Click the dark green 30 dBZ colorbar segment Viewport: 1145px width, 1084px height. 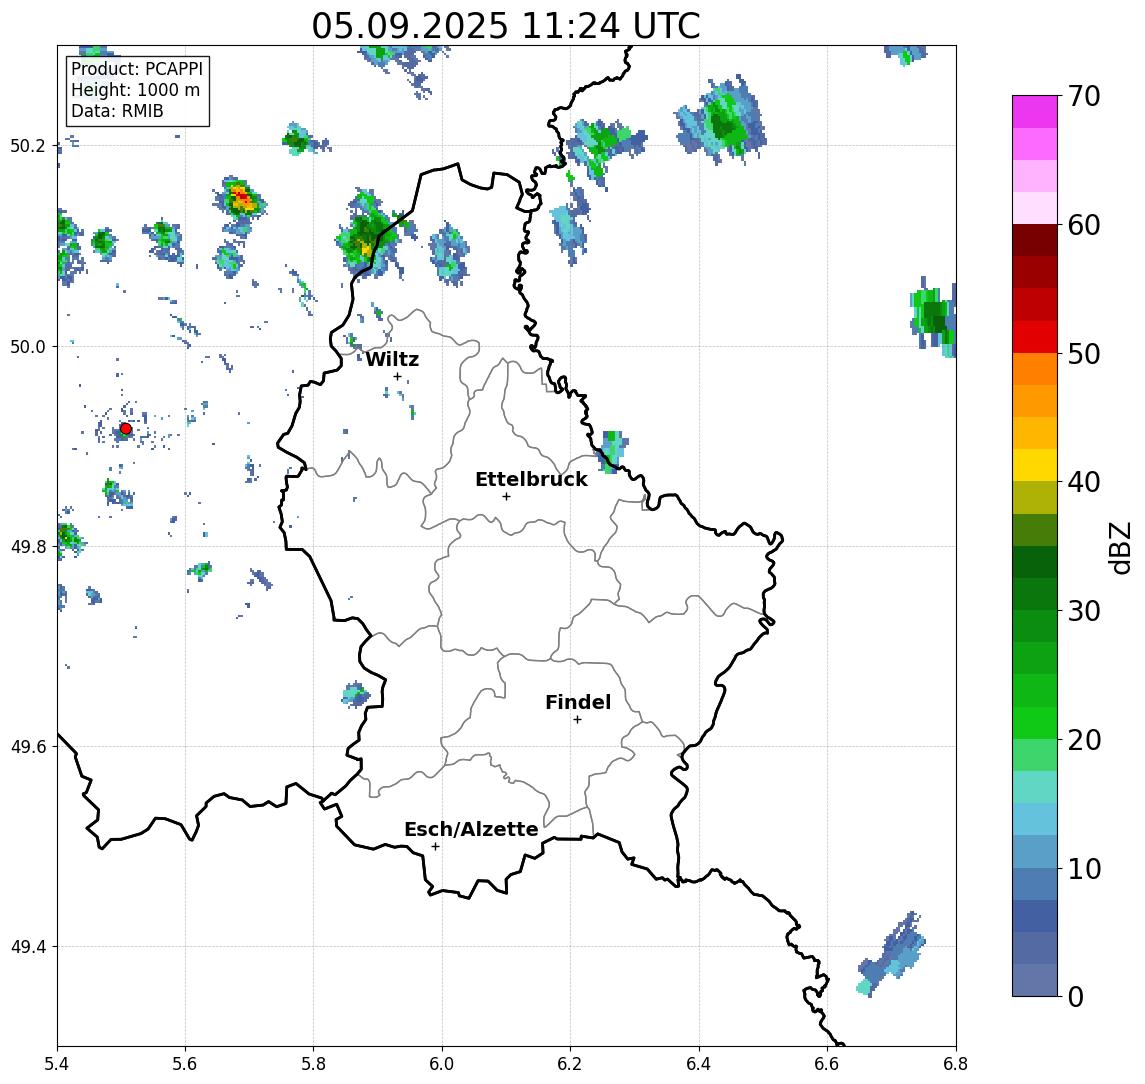coord(1035,594)
